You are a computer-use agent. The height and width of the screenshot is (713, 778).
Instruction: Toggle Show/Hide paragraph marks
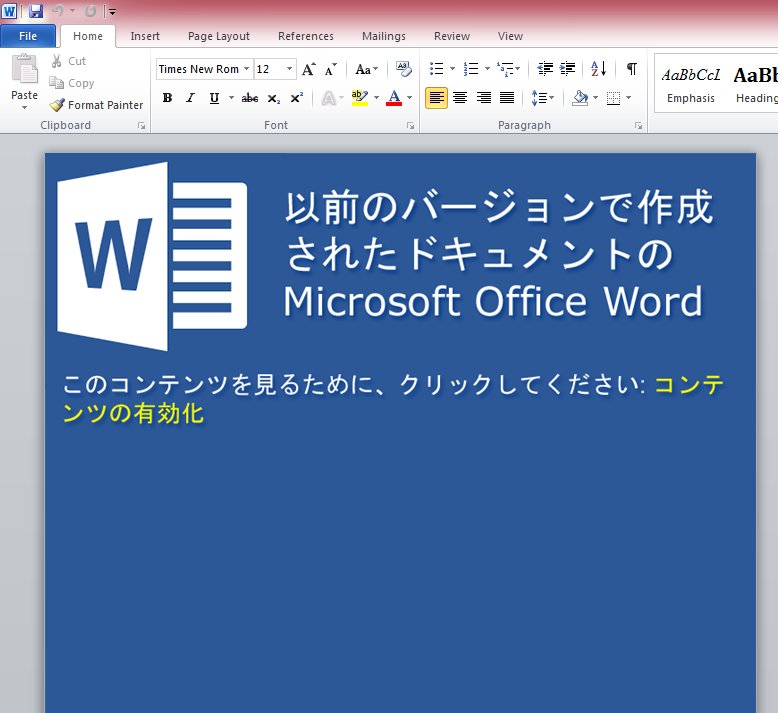click(632, 69)
